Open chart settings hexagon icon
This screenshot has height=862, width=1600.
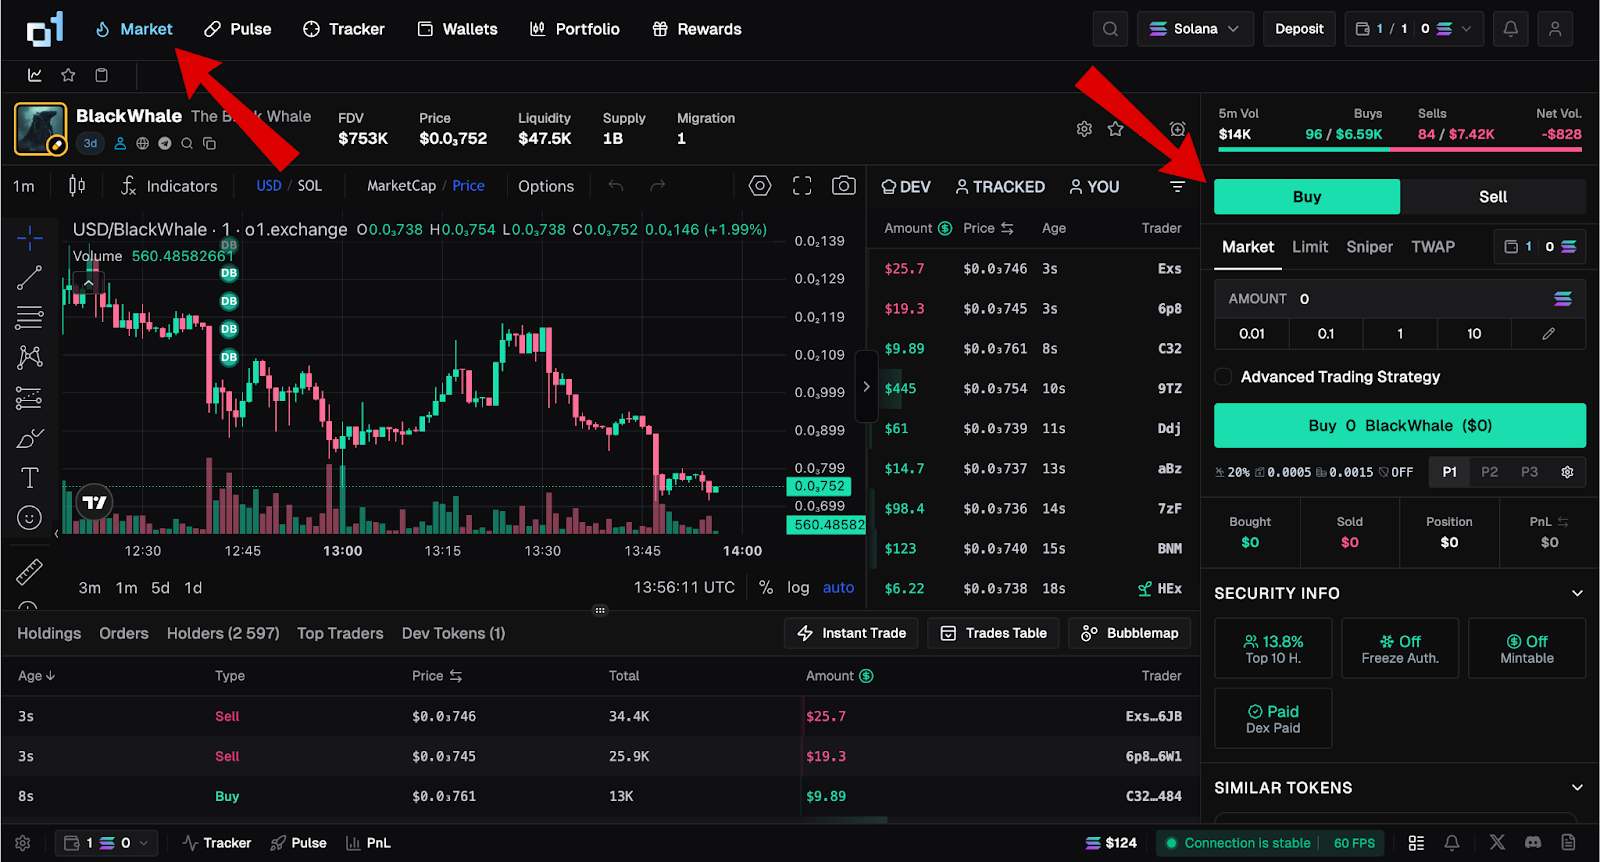[760, 186]
